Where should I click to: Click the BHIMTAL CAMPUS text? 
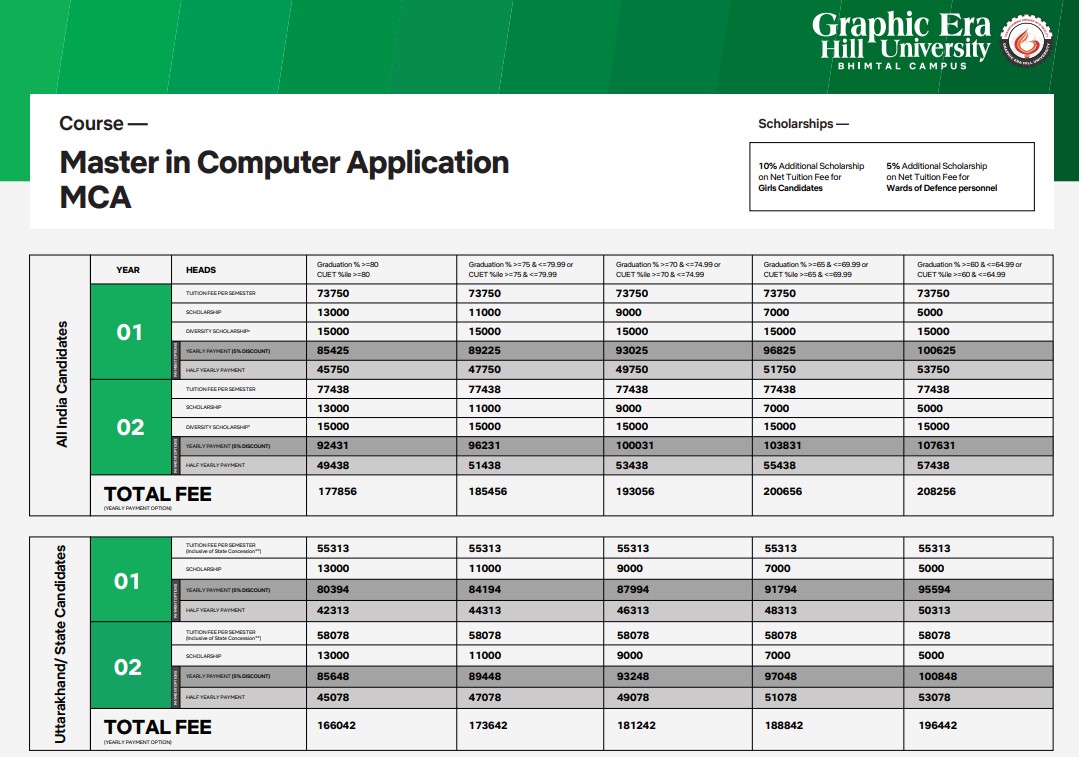tap(901, 66)
